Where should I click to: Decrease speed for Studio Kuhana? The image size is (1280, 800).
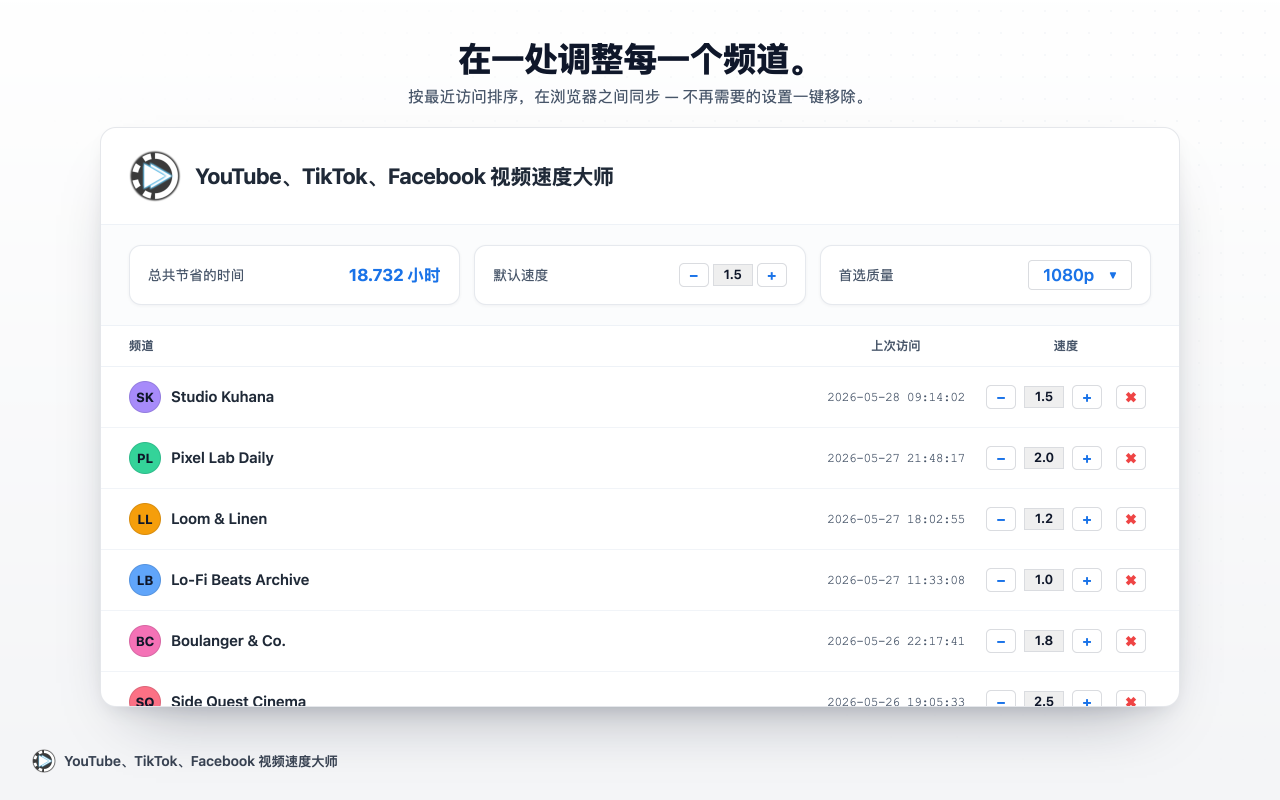coord(1001,397)
